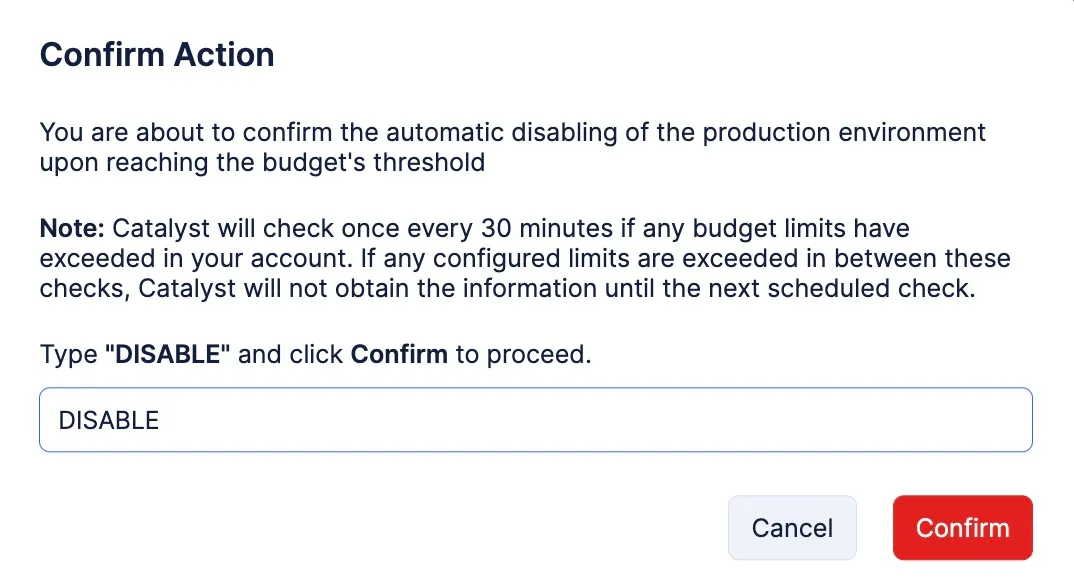Click the bold Note: label
Viewport: 1074px width, 588px height.
coord(72,228)
